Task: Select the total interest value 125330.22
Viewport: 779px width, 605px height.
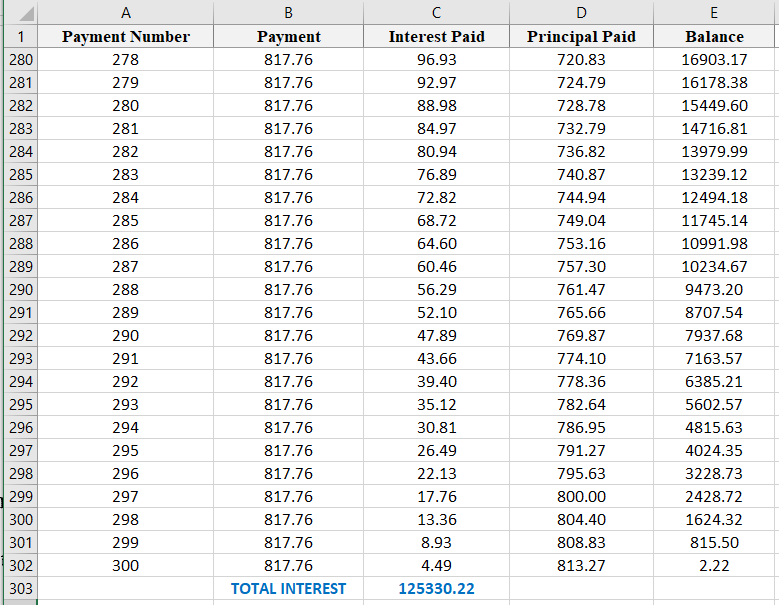Action: 436,589
